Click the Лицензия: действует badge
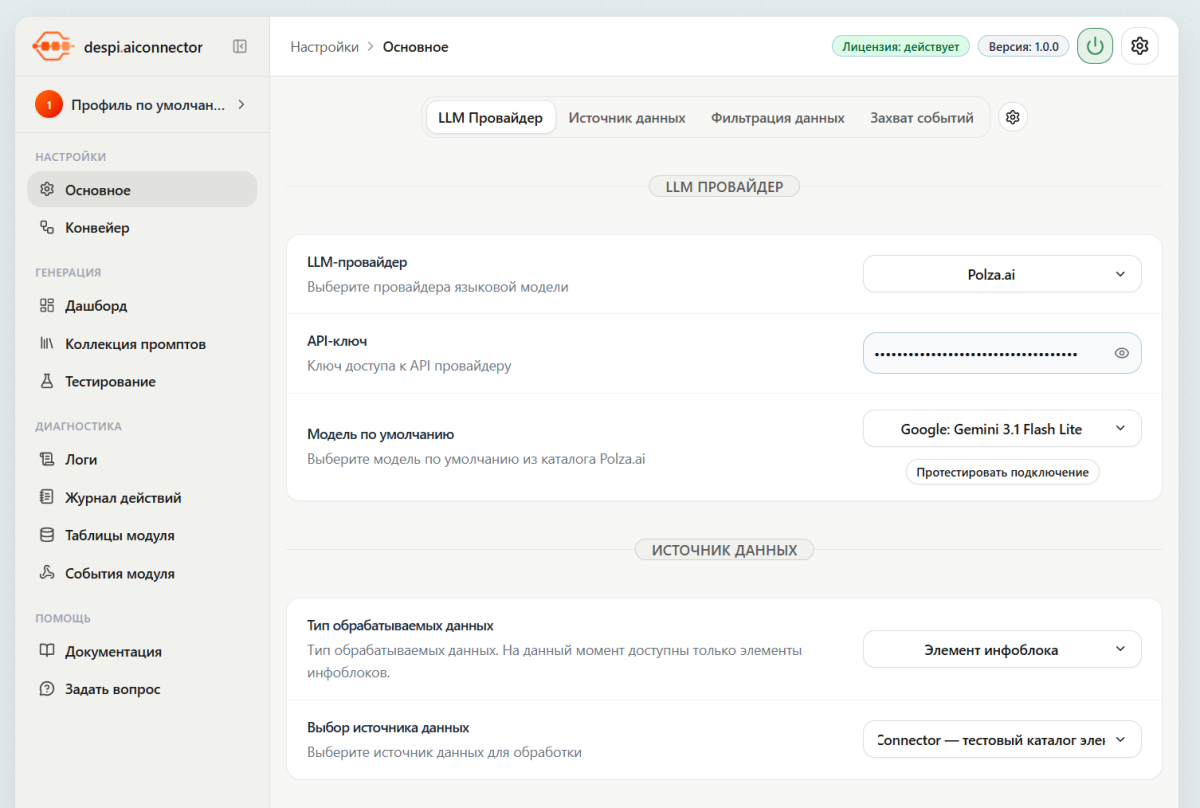Viewport: 1200px width, 808px height. click(x=900, y=46)
